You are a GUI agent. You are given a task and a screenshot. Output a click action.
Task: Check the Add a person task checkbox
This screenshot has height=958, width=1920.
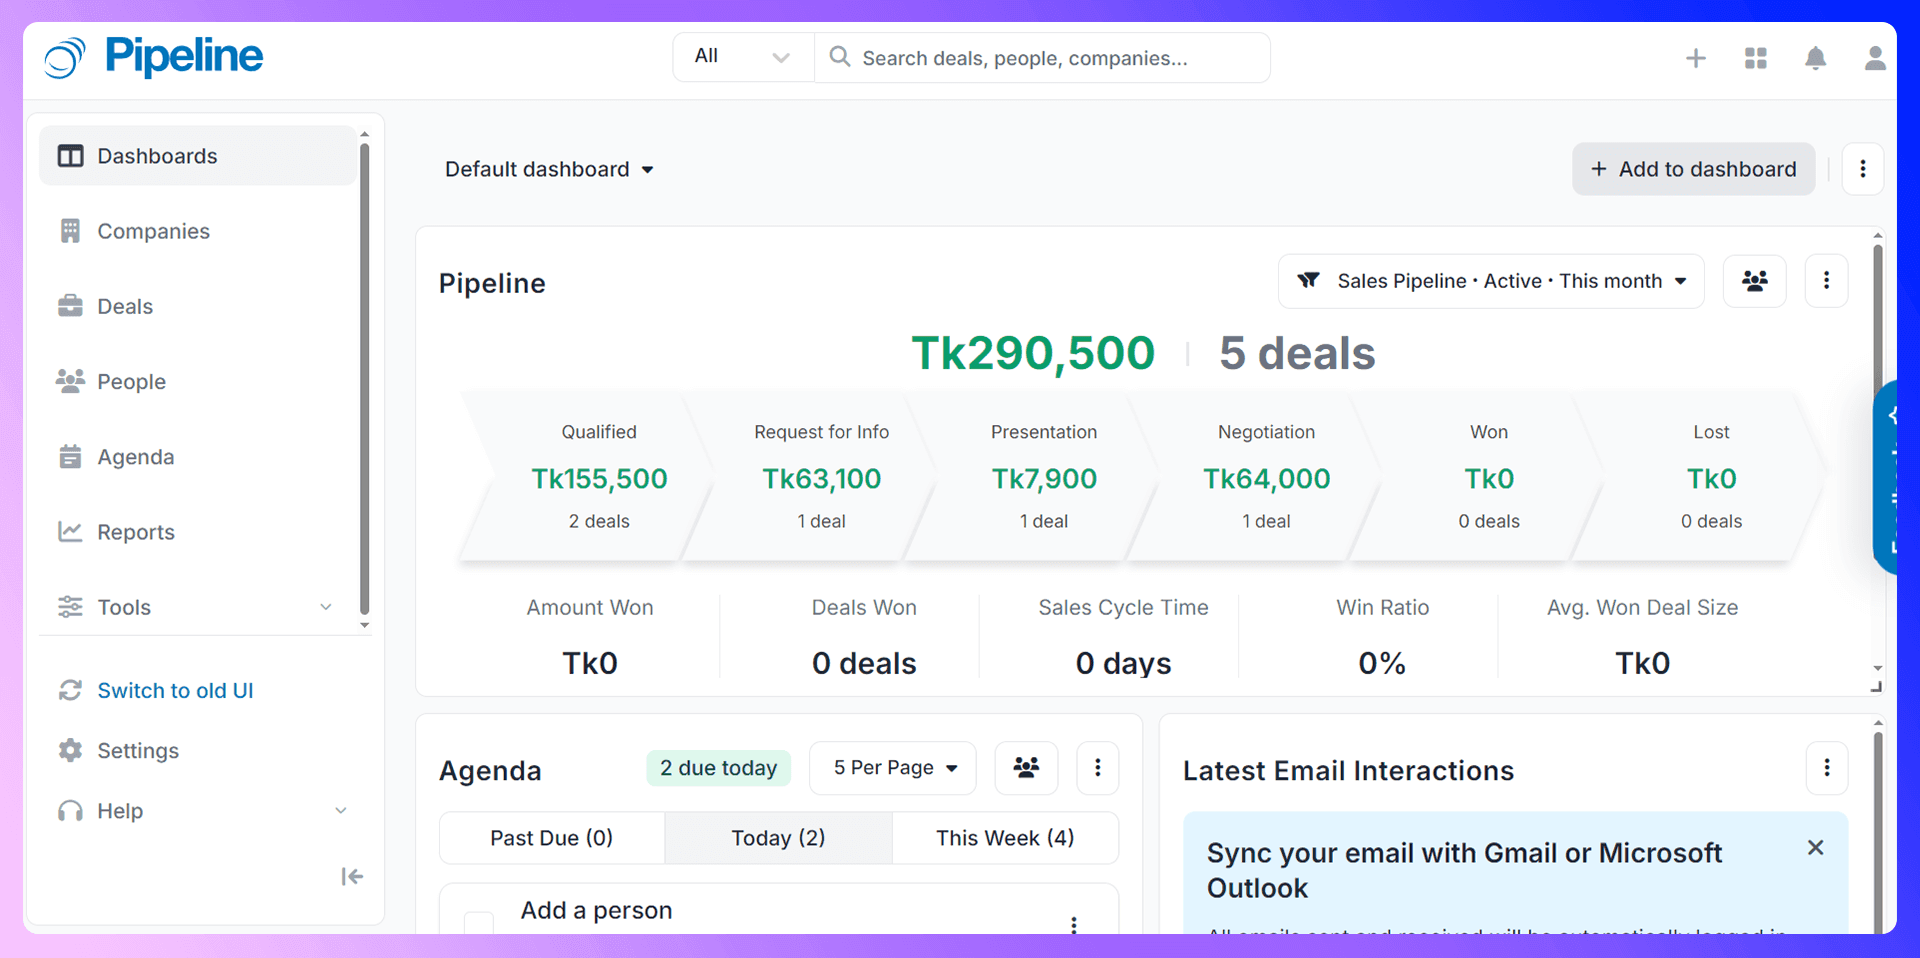[479, 924]
